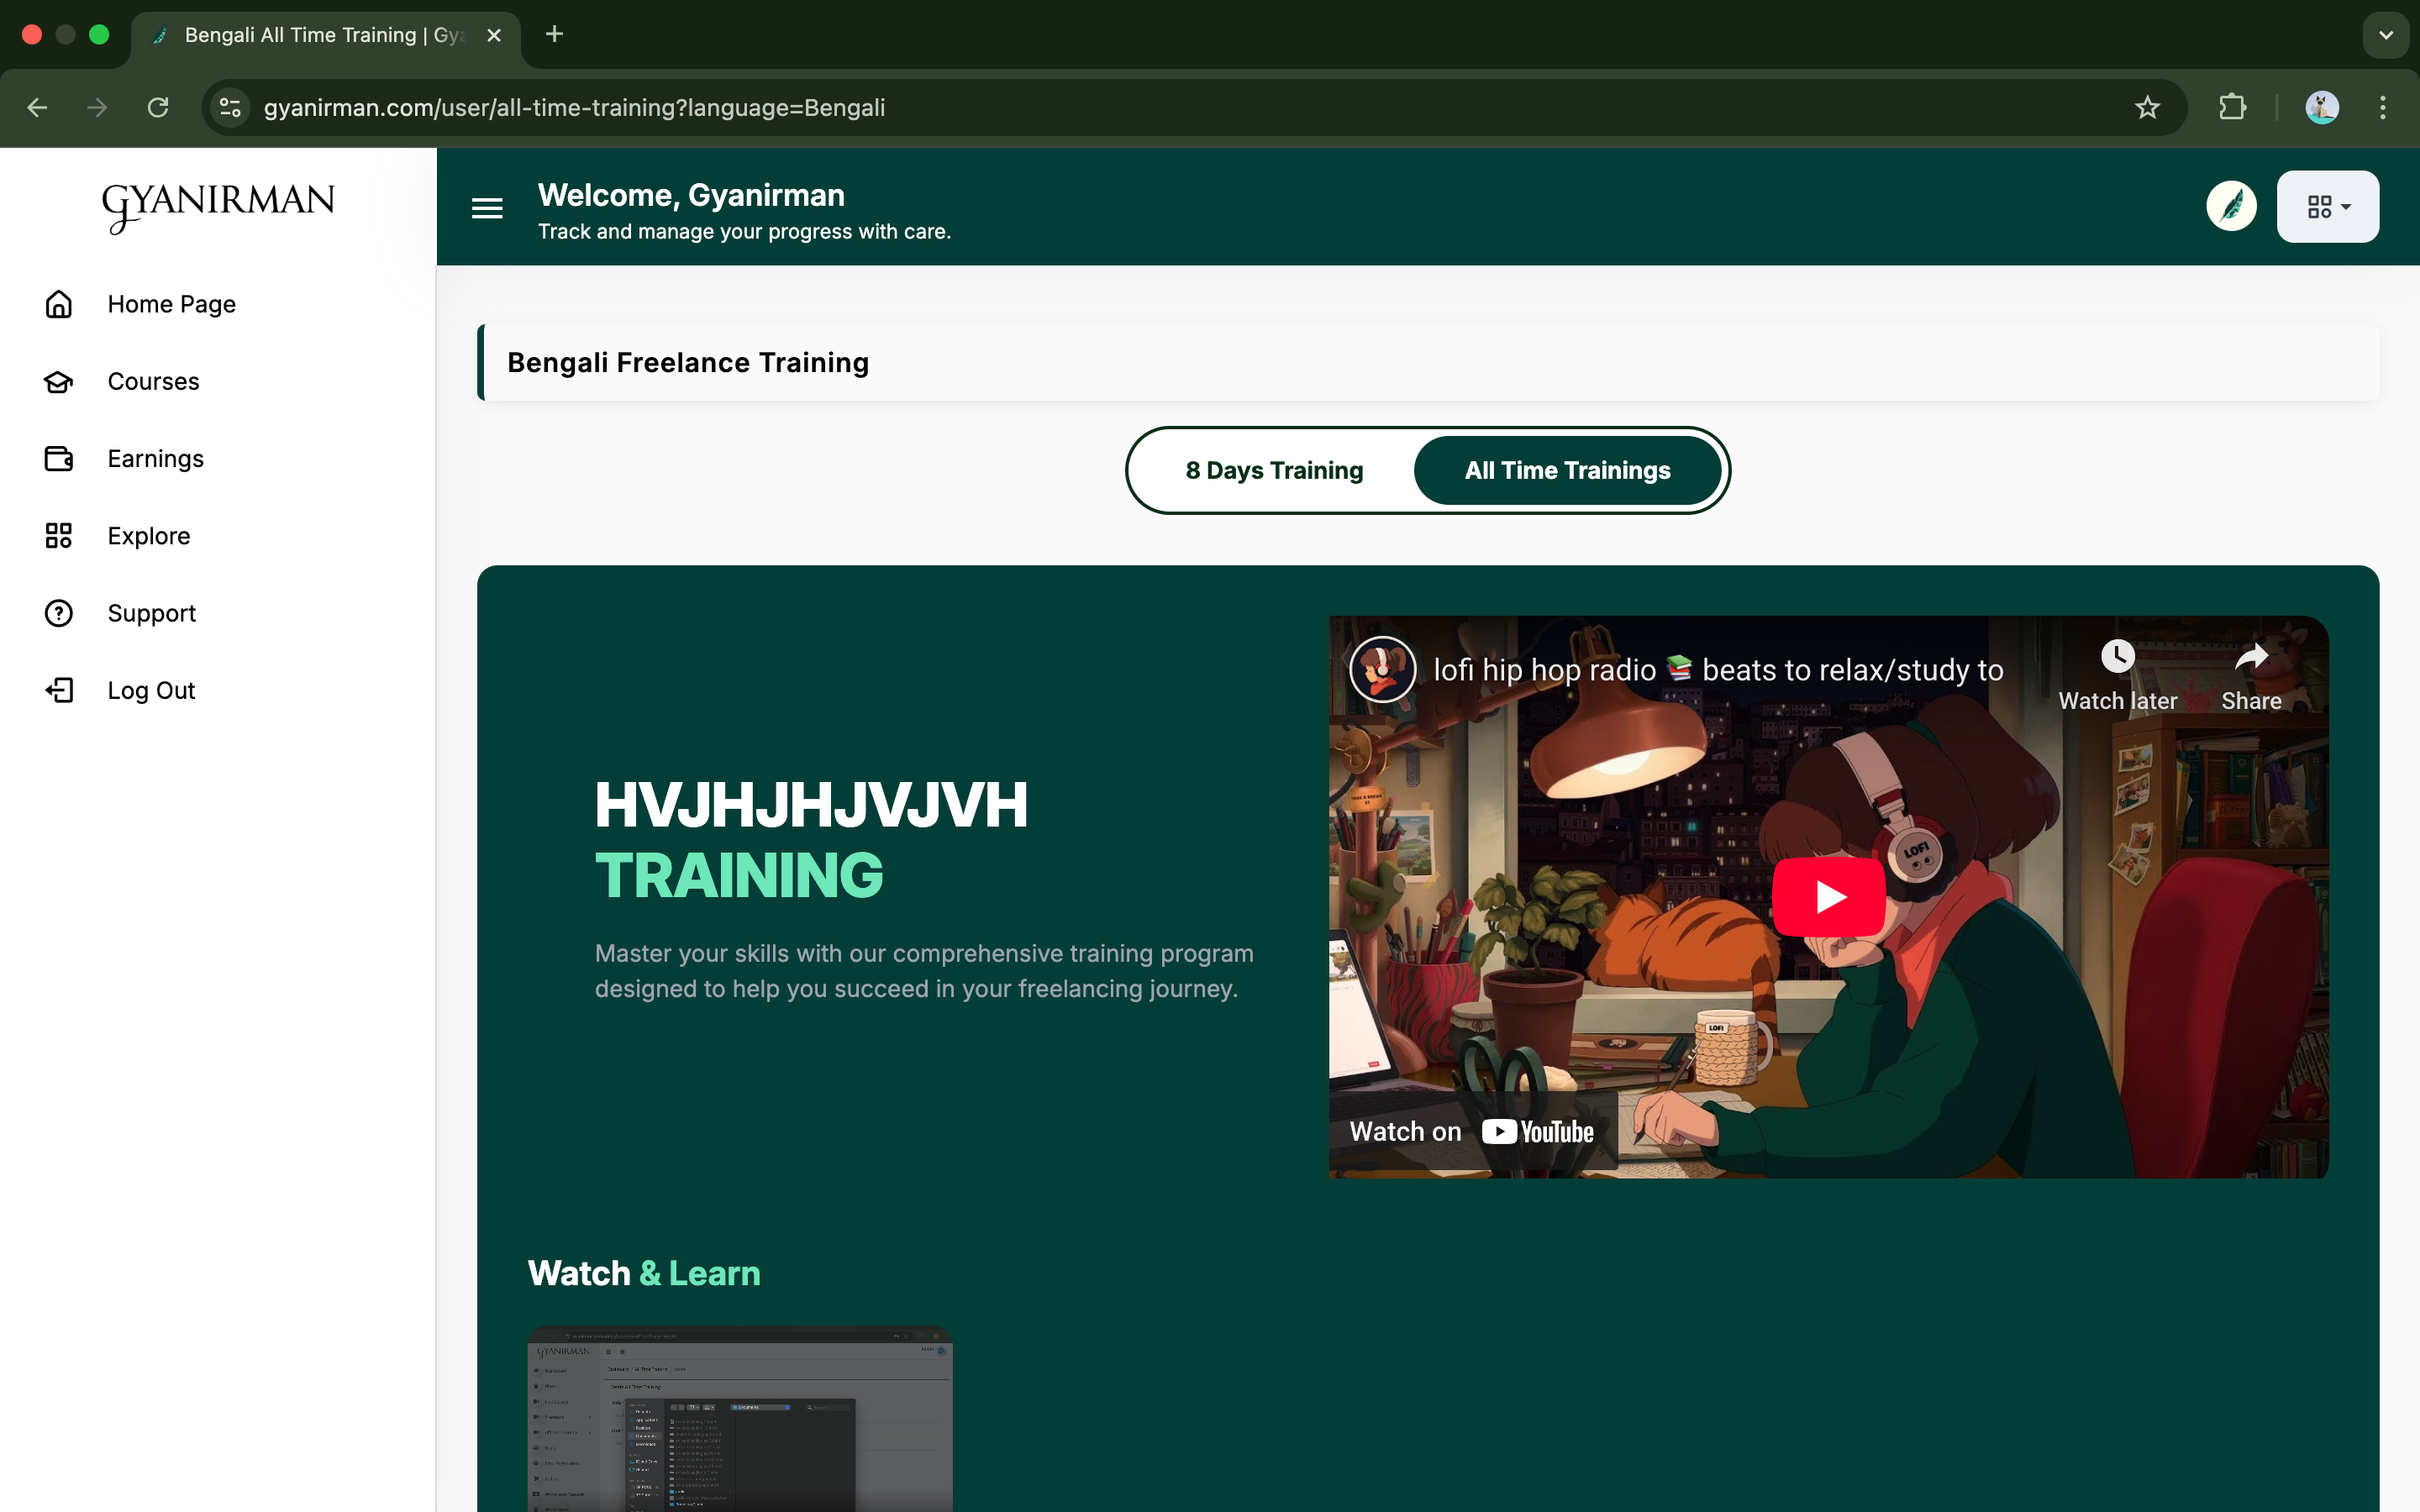Viewport: 2420px width, 1512px height.
Task: Select All Time Trainings pill
Action: [x=1567, y=471]
